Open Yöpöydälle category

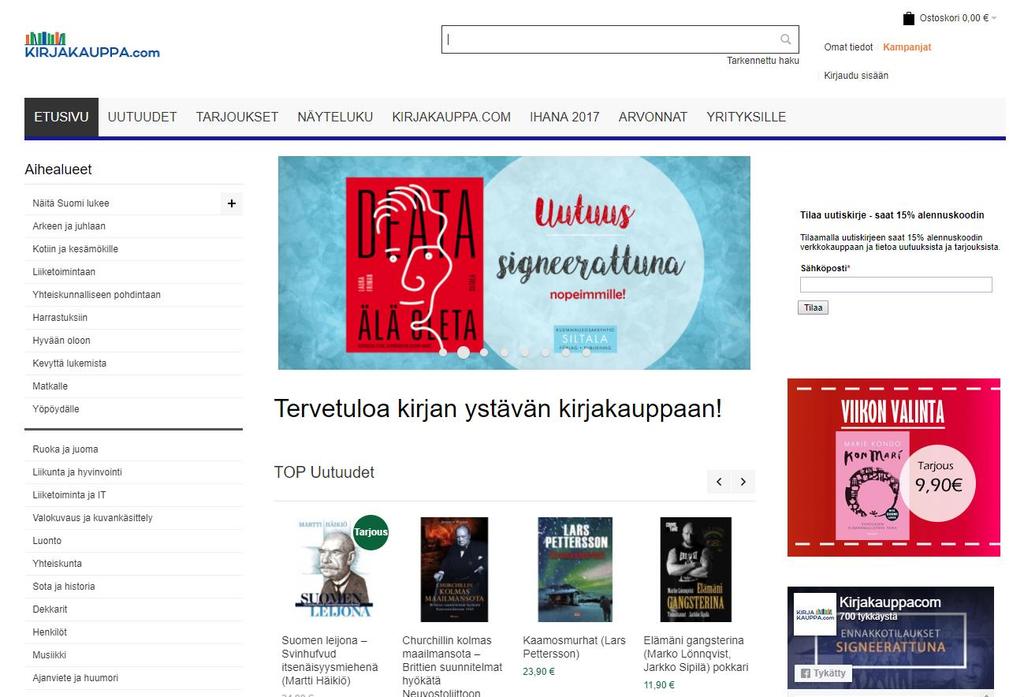pyautogui.click(x=56, y=409)
